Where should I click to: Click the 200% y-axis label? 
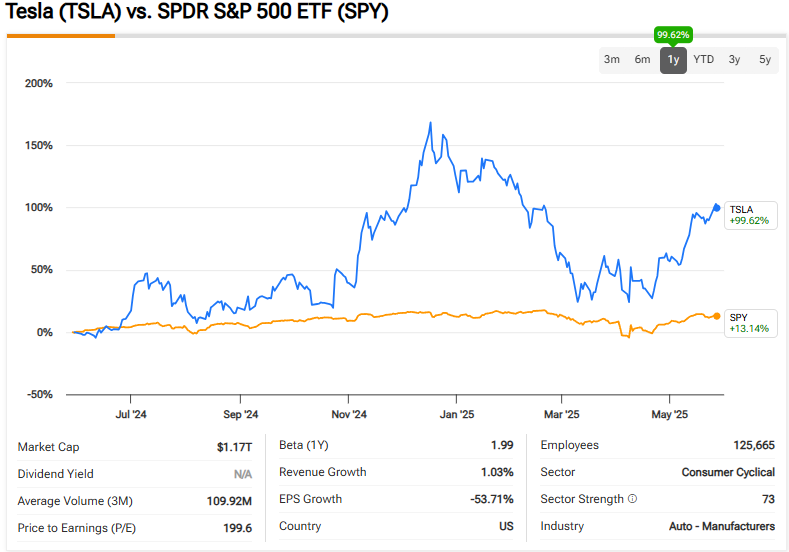click(x=39, y=84)
